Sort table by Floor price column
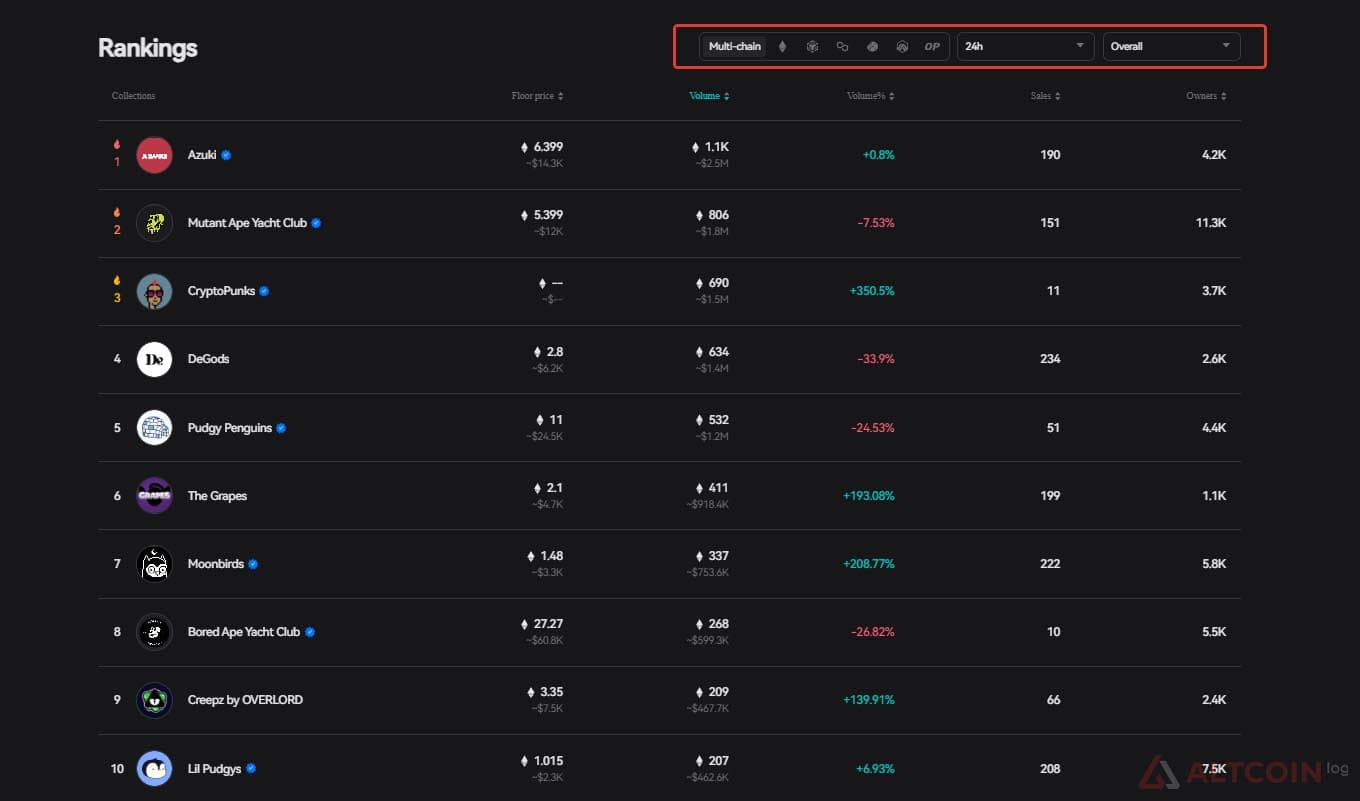This screenshot has height=801, width=1360. 537,96
